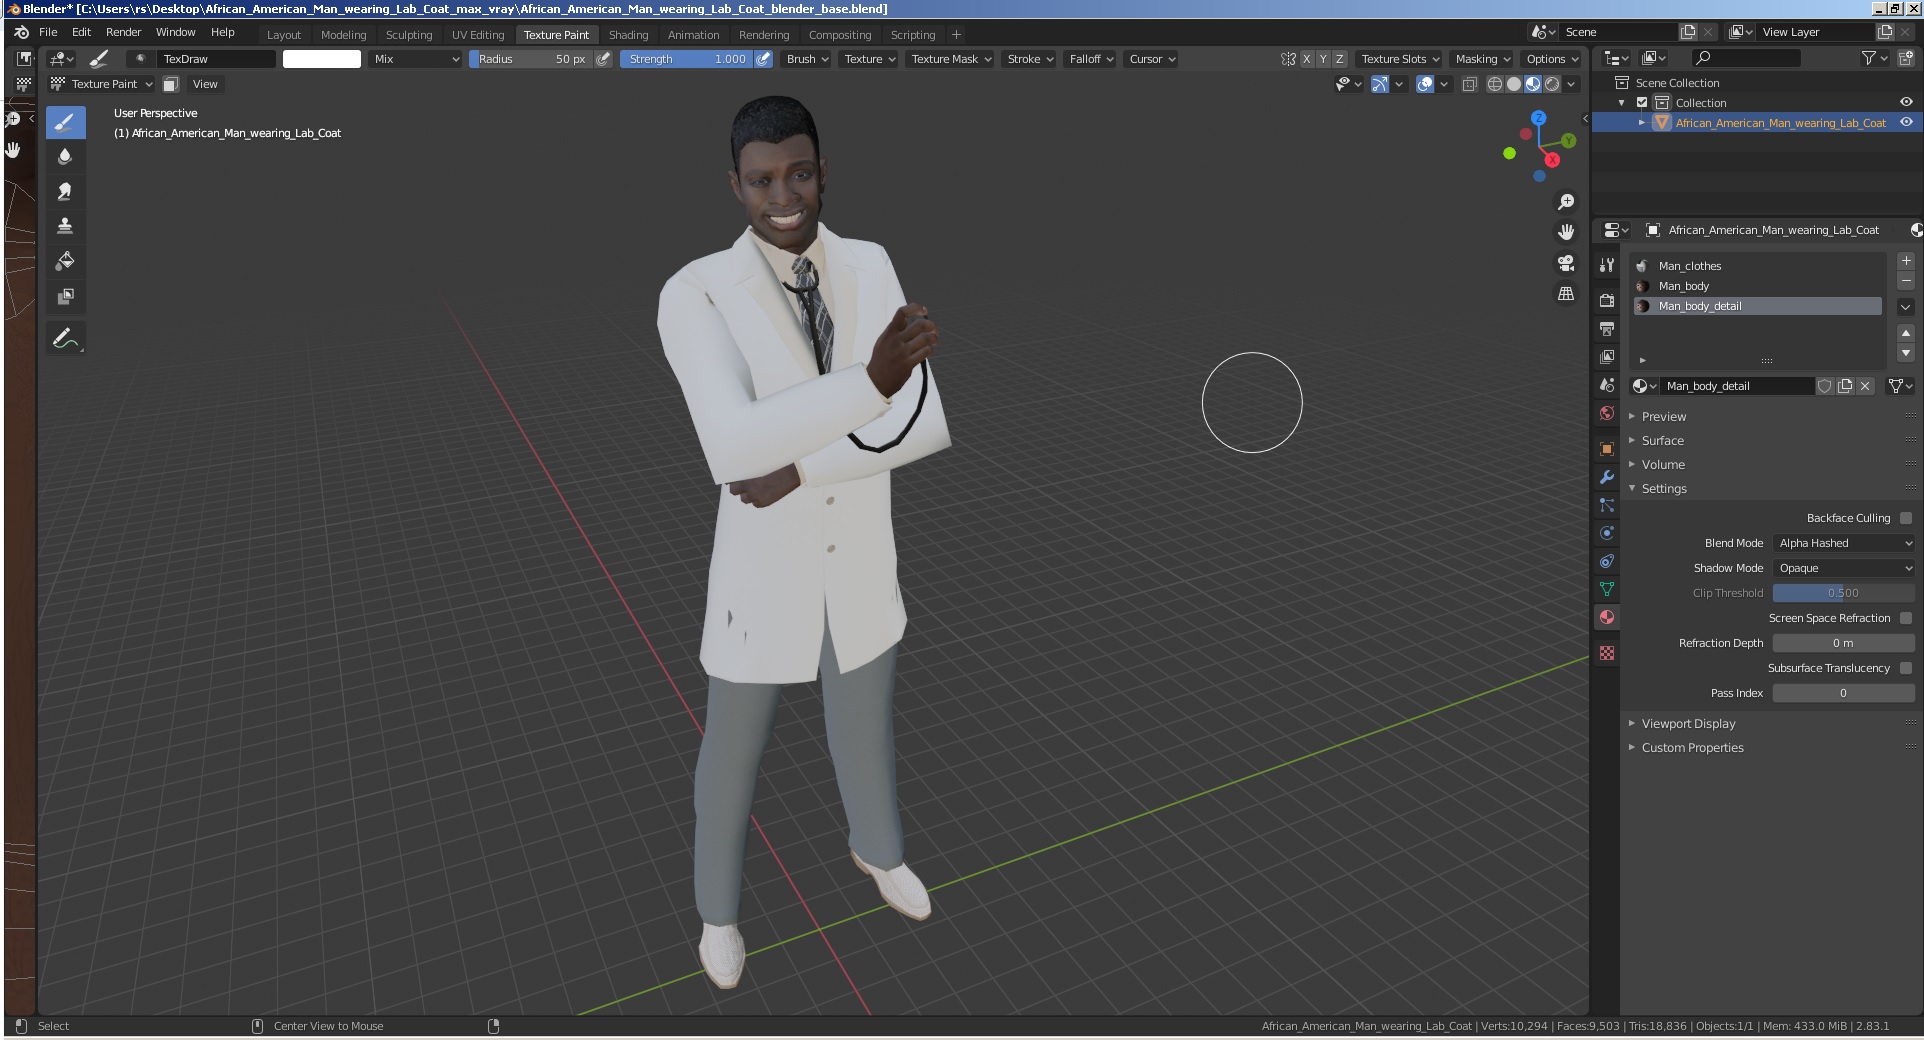Click the white brush color swatch
This screenshot has height=1040, width=1924.
322,59
